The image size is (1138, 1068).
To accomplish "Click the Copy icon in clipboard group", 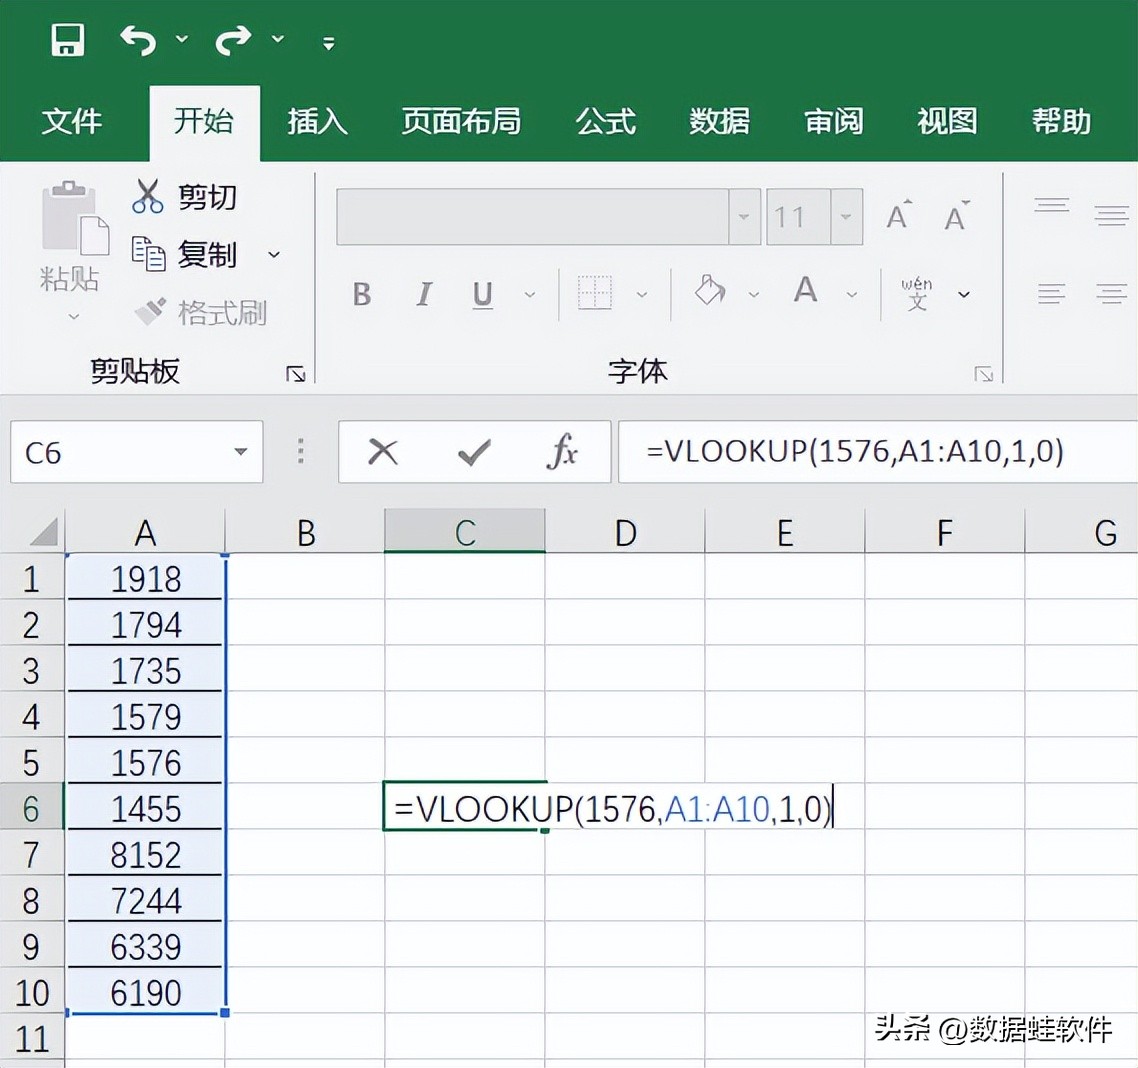I will click(148, 254).
